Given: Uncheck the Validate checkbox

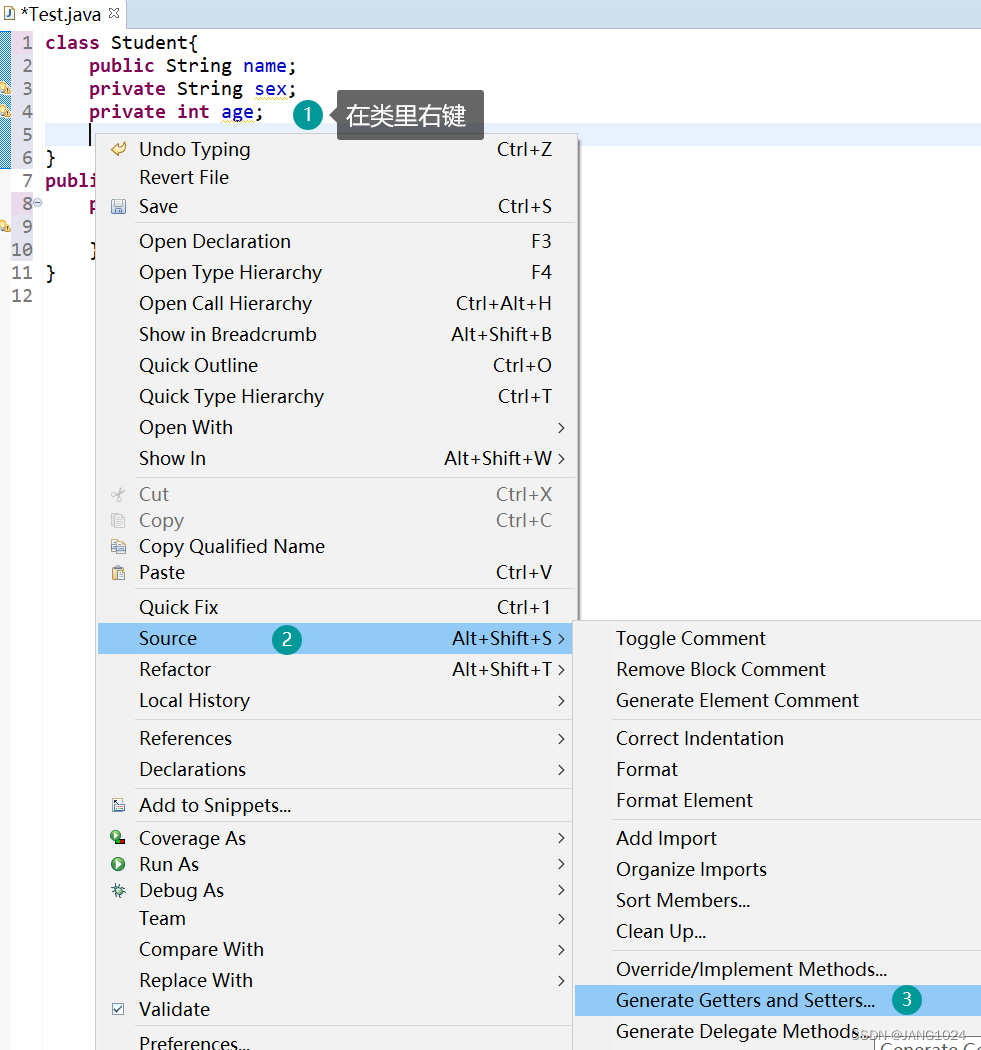Looking at the screenshot, I should (x=120, y=1009).
